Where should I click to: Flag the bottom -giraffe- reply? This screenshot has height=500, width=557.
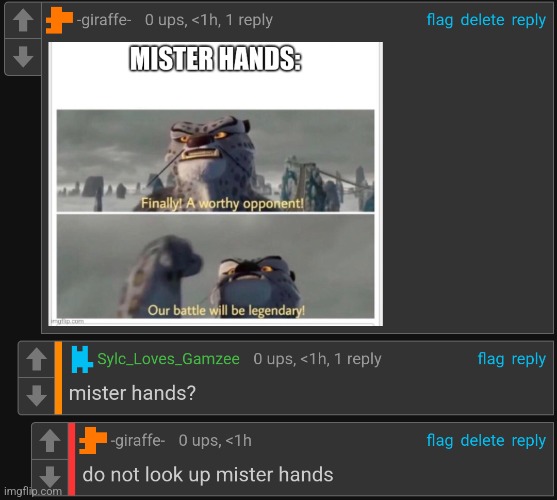tap(440, 441)
